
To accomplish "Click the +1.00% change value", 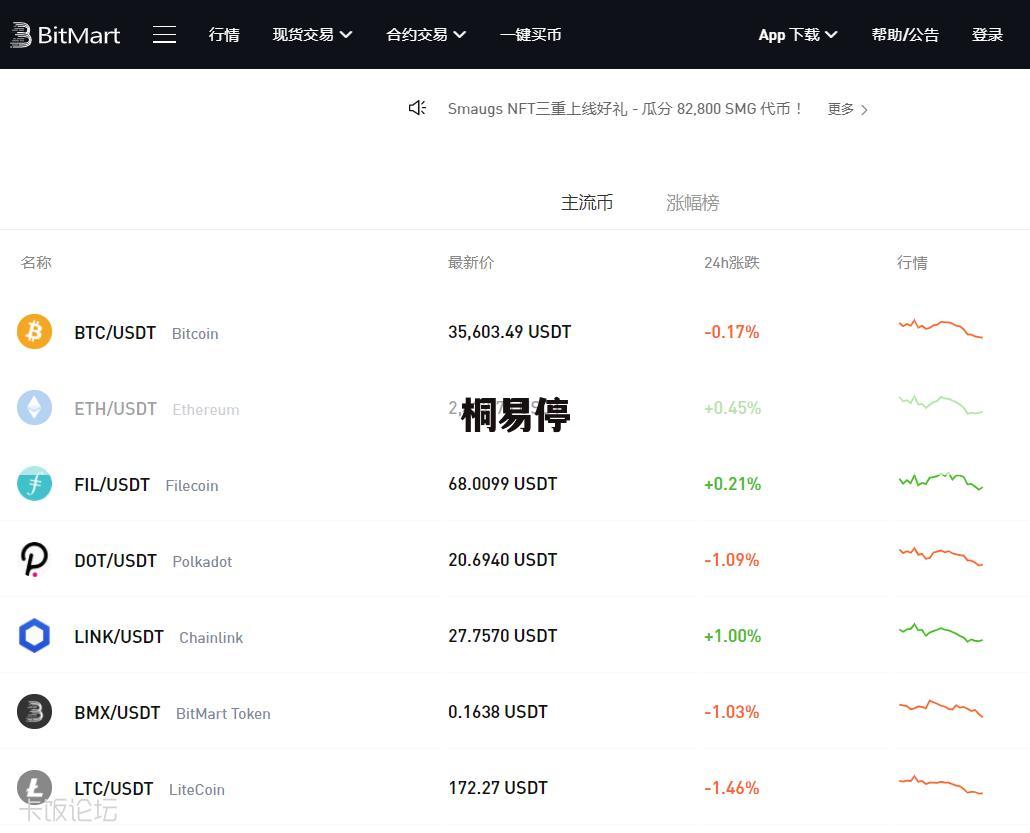I will tap(732, 636).
